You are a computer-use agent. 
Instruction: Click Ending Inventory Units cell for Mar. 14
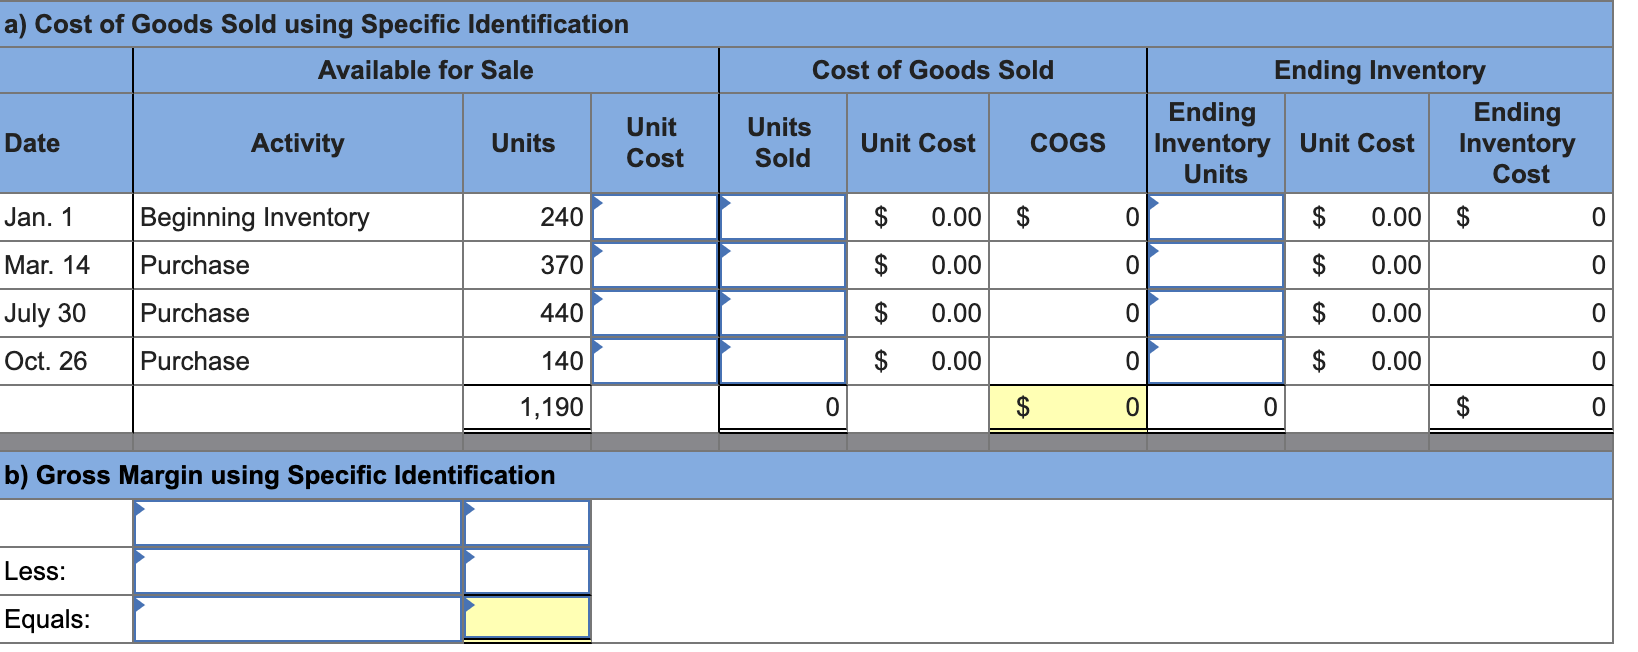pyautogui.click(x=1216, y=265)
